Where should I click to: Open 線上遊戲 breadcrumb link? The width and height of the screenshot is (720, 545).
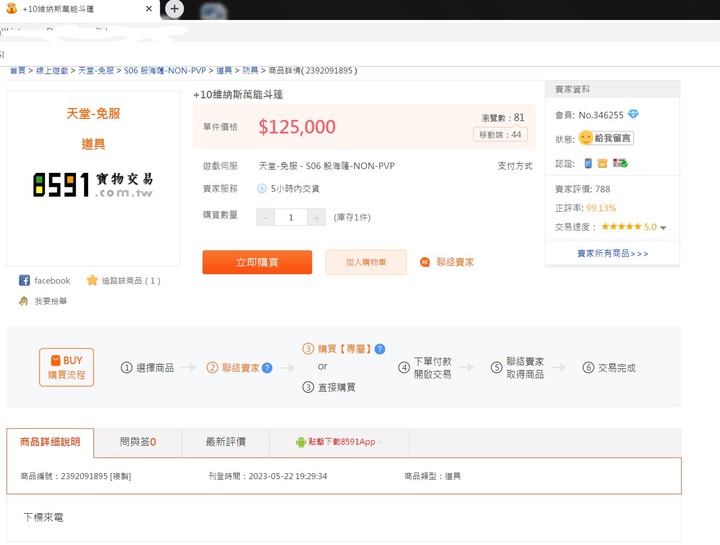pyautogui.click(x=52, y=70)
